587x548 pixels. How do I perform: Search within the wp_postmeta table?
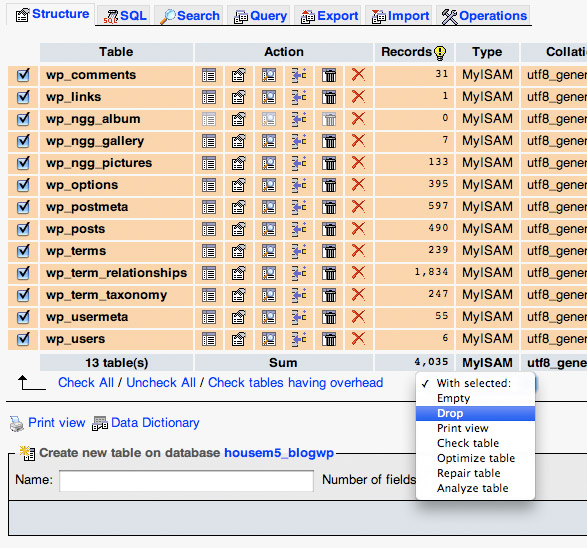(x=269, y=207)
